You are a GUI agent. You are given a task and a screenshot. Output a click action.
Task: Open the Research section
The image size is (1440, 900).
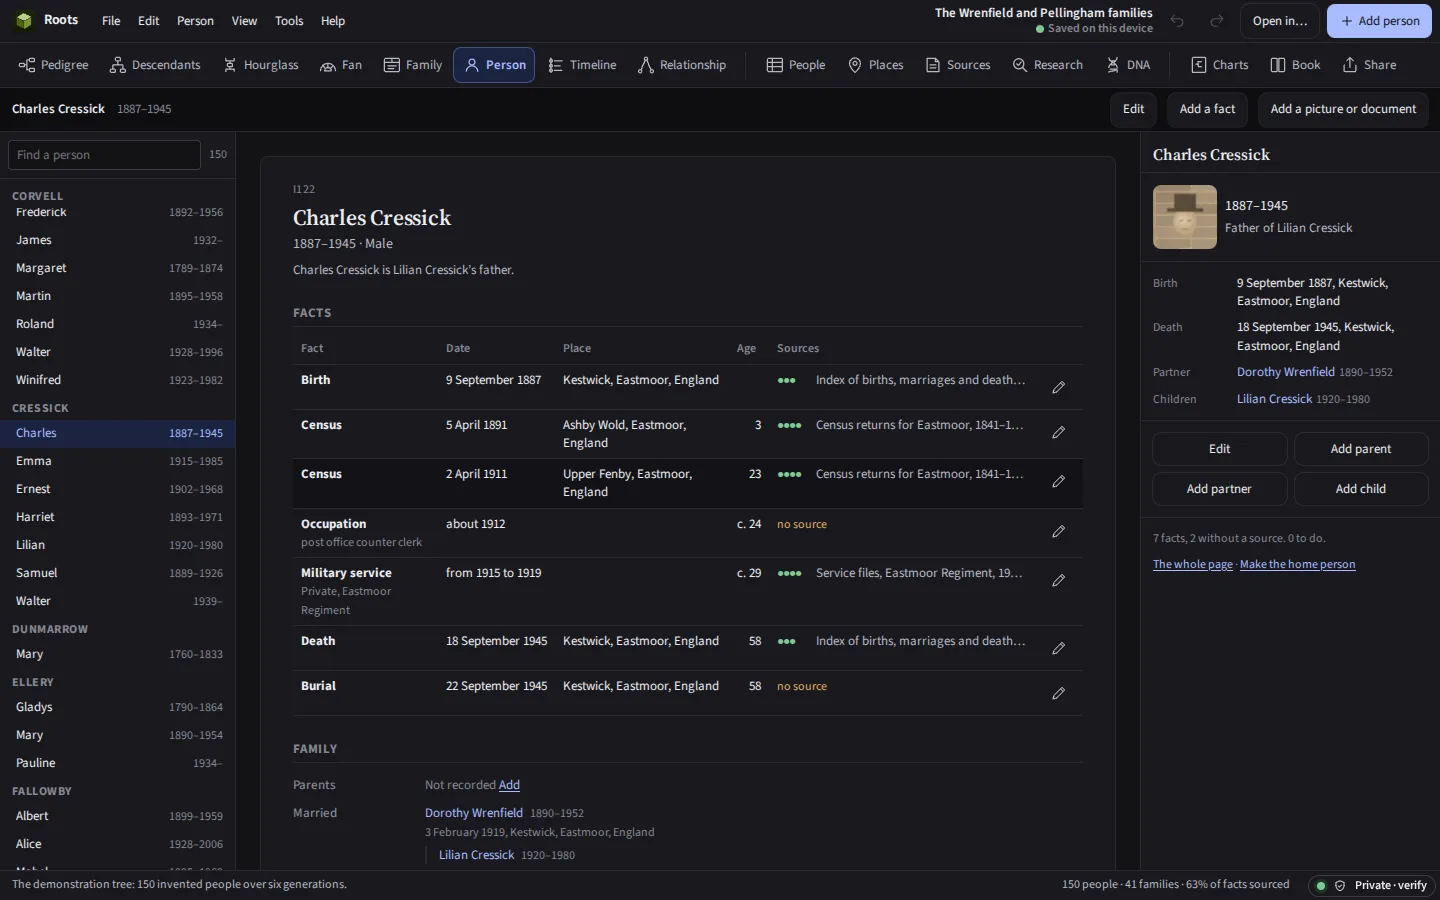[1048, 65]
